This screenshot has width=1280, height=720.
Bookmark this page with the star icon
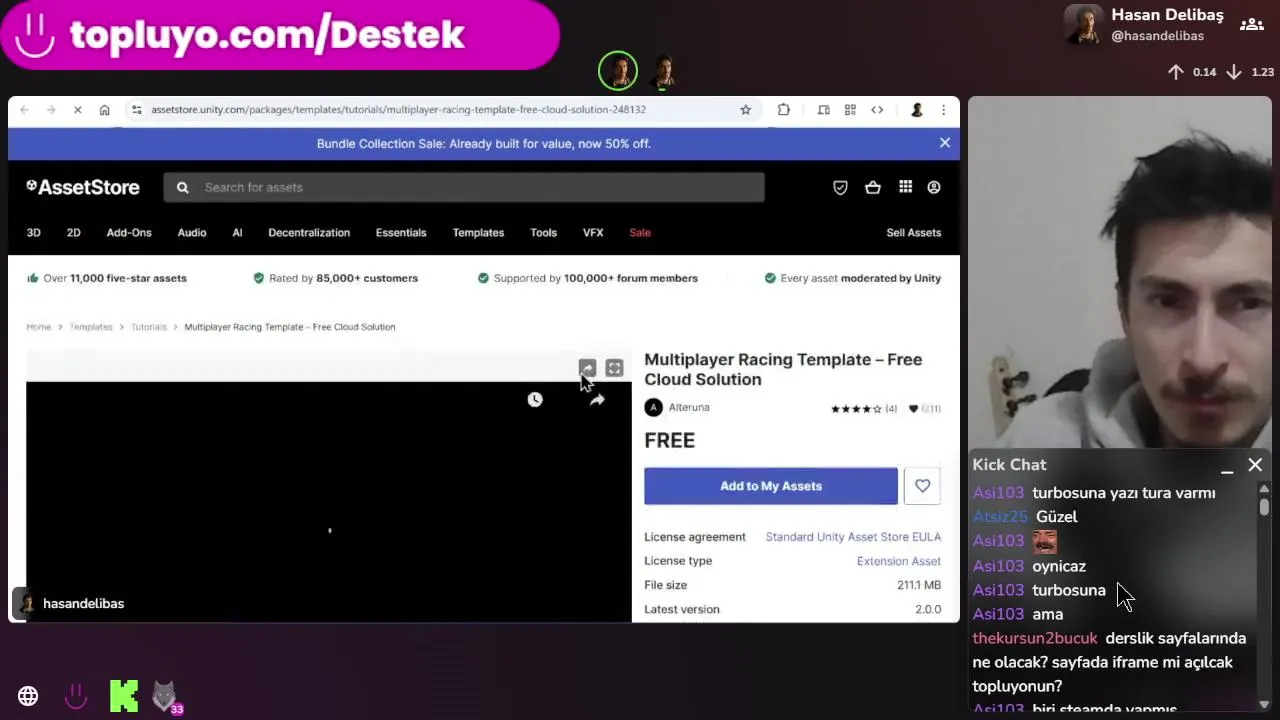[x=745, y=110]
